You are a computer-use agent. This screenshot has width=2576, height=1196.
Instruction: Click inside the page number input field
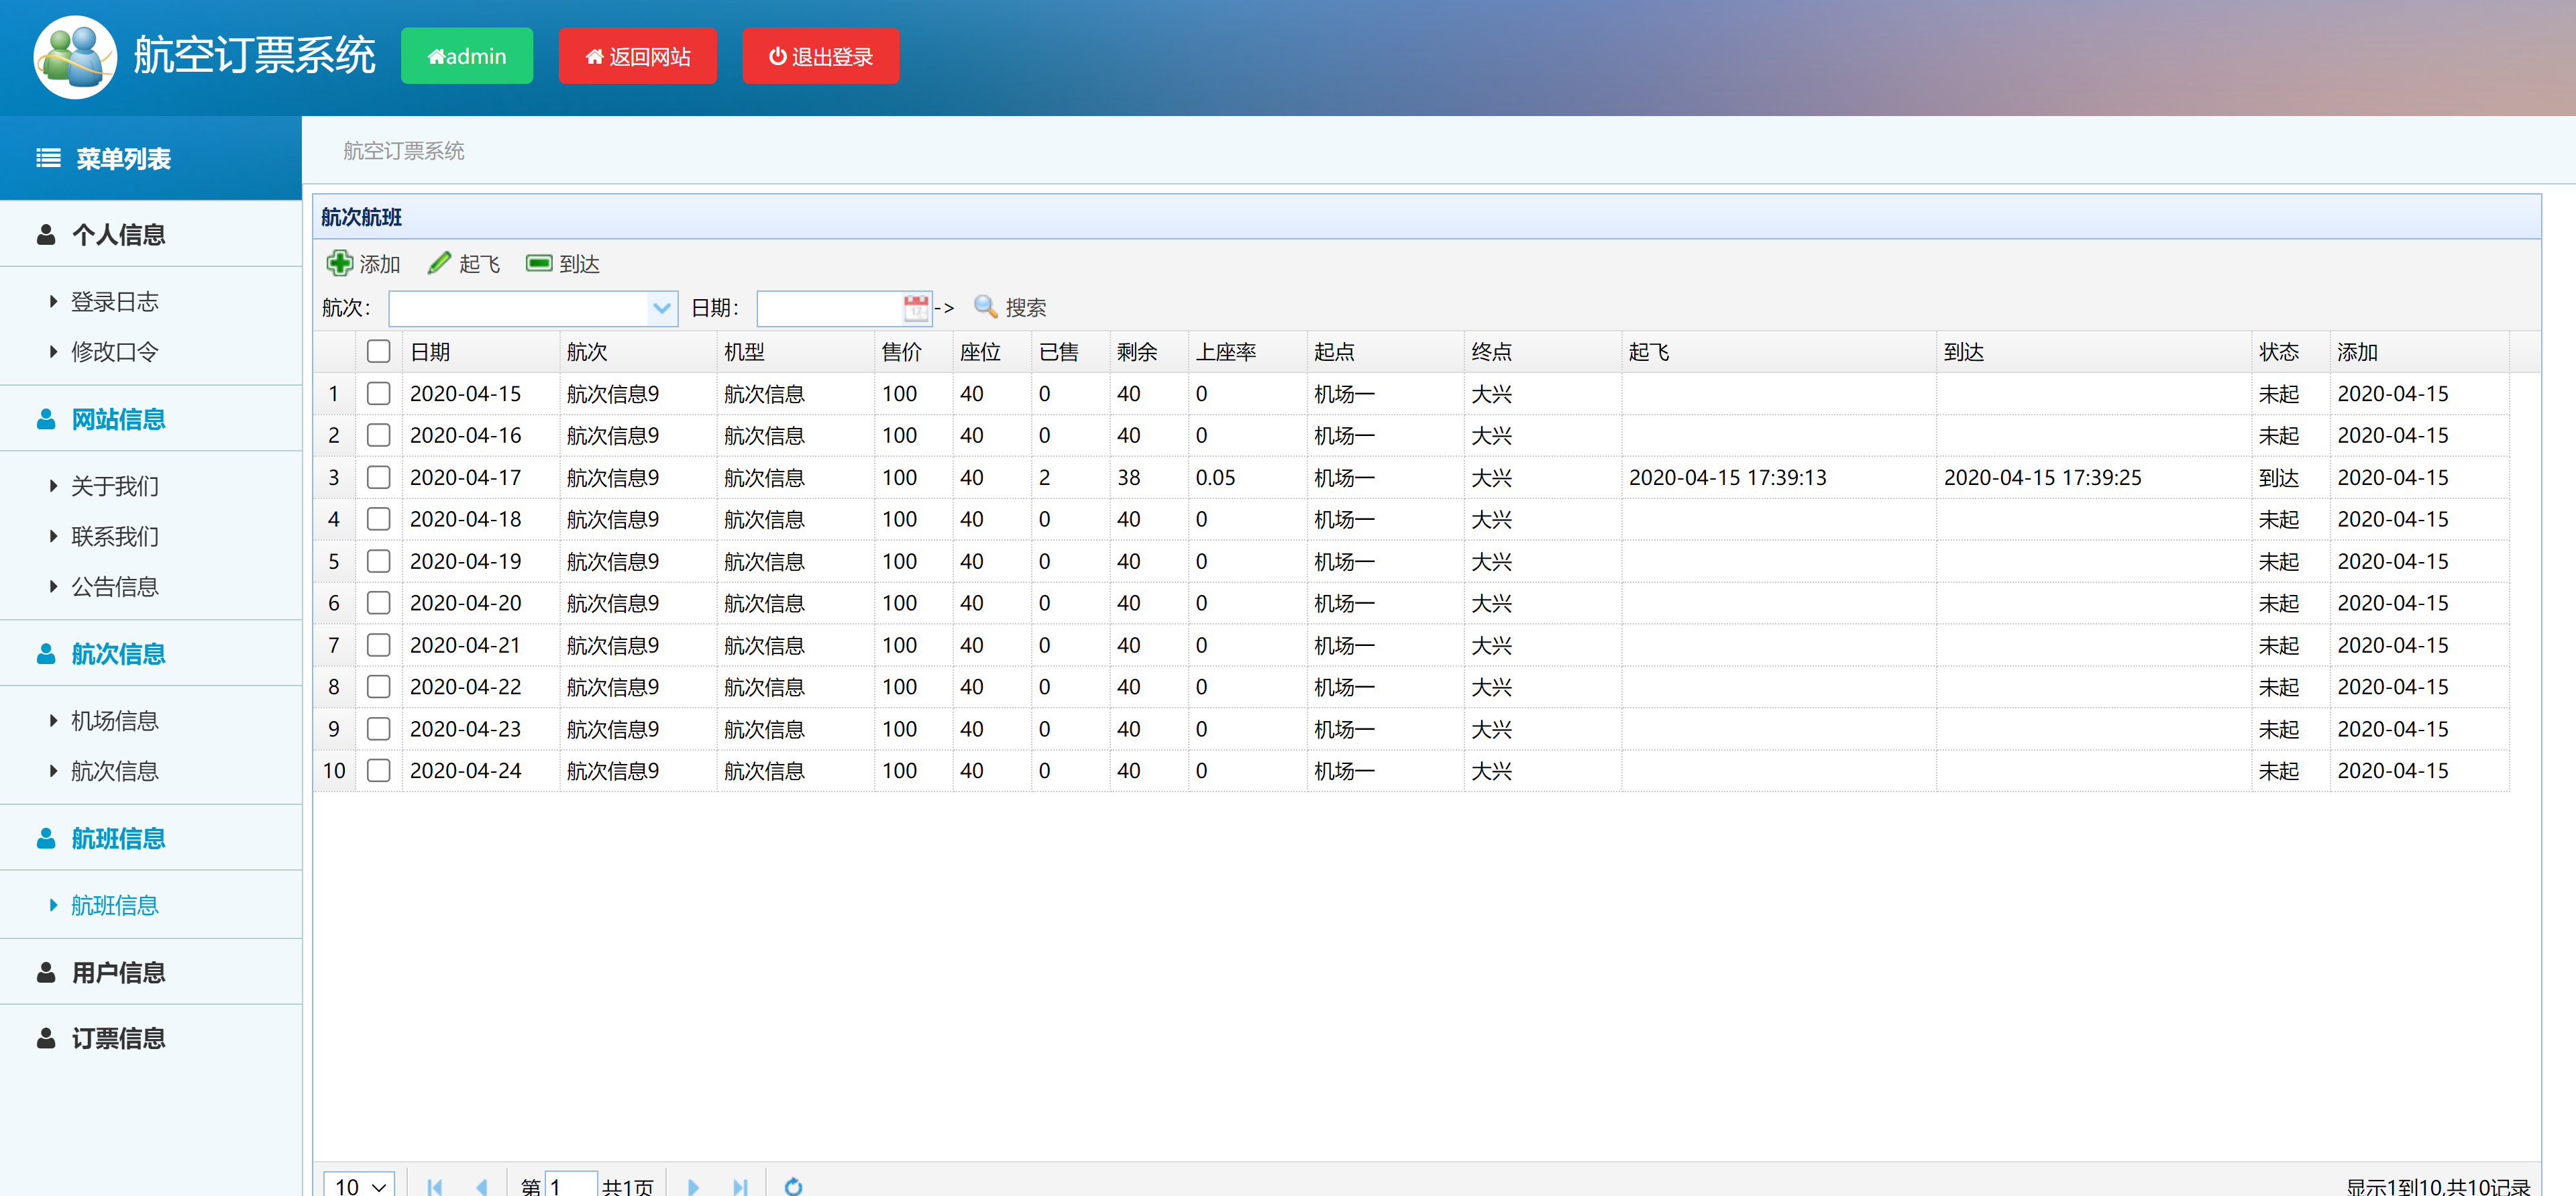[570, 1186]
